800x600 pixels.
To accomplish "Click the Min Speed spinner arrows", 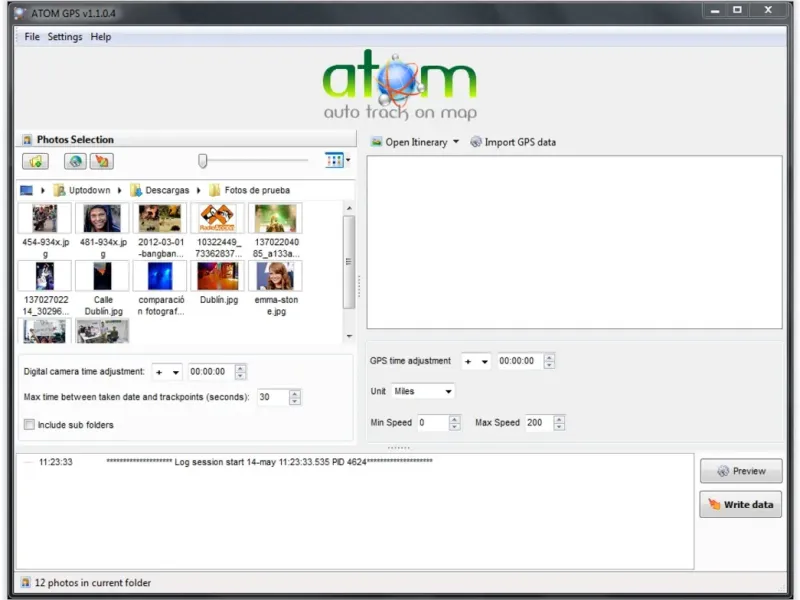I will tap(455, 423).
